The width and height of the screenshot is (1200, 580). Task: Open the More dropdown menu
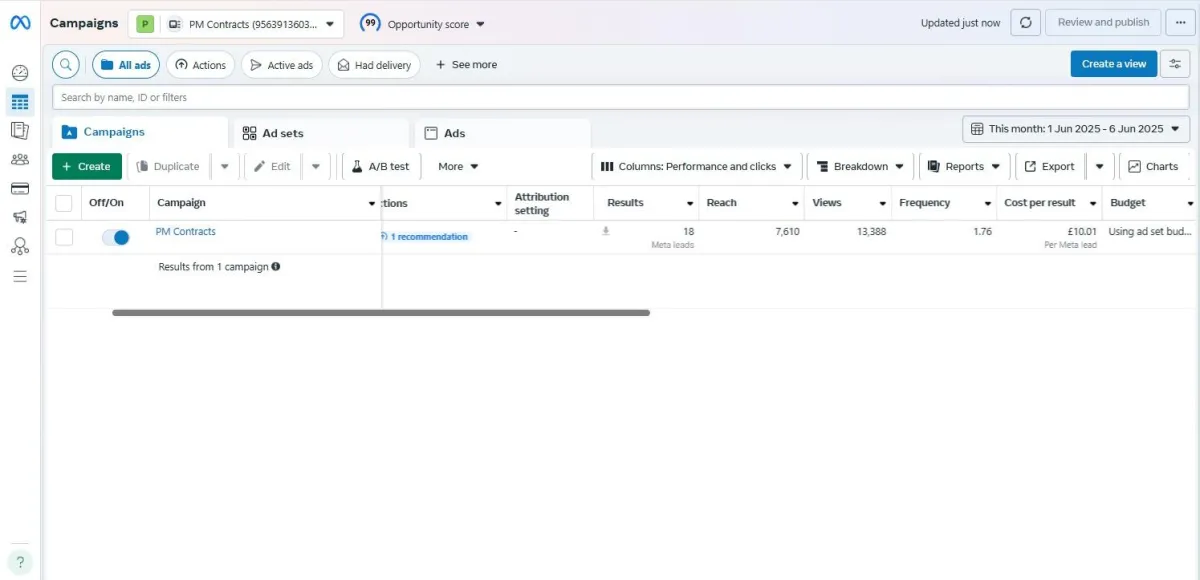coord(458,167)
